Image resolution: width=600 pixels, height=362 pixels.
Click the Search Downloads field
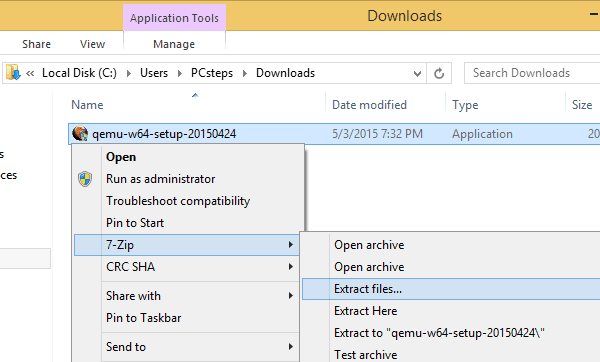coord(532,73)
